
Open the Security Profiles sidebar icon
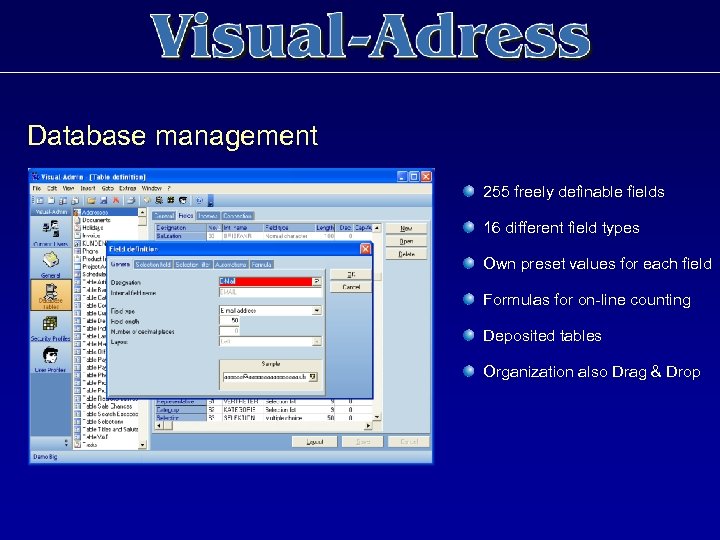(x=50, y=324)
